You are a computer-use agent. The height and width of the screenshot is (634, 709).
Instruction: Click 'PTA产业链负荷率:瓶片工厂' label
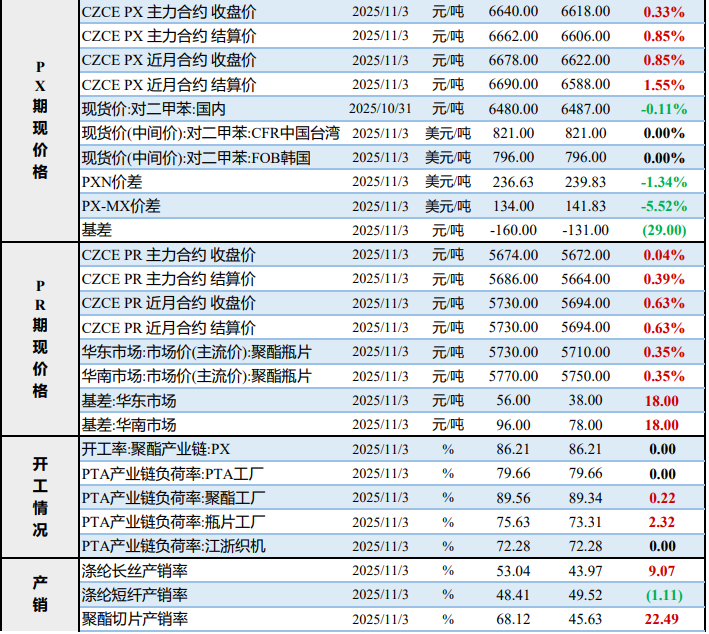174,522
